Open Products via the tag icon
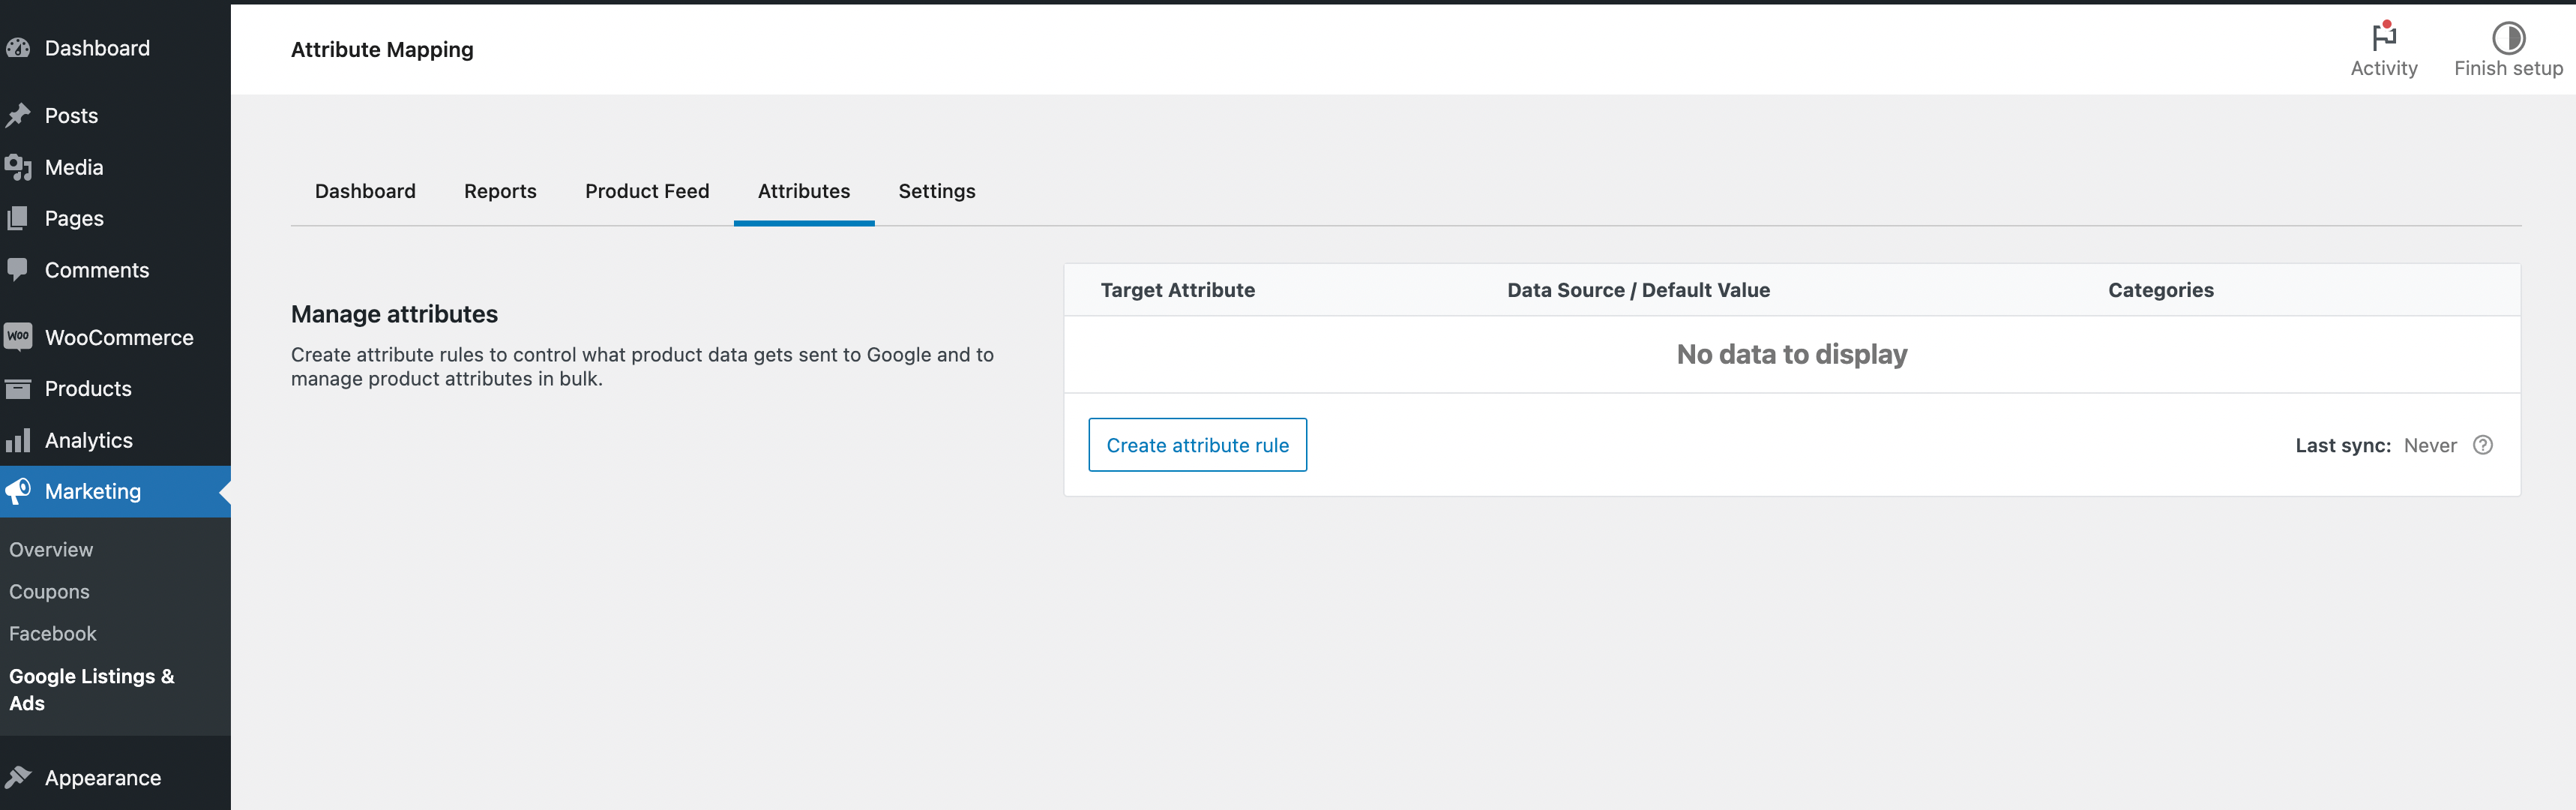2576x810 pixels. (x=18, y=388)
